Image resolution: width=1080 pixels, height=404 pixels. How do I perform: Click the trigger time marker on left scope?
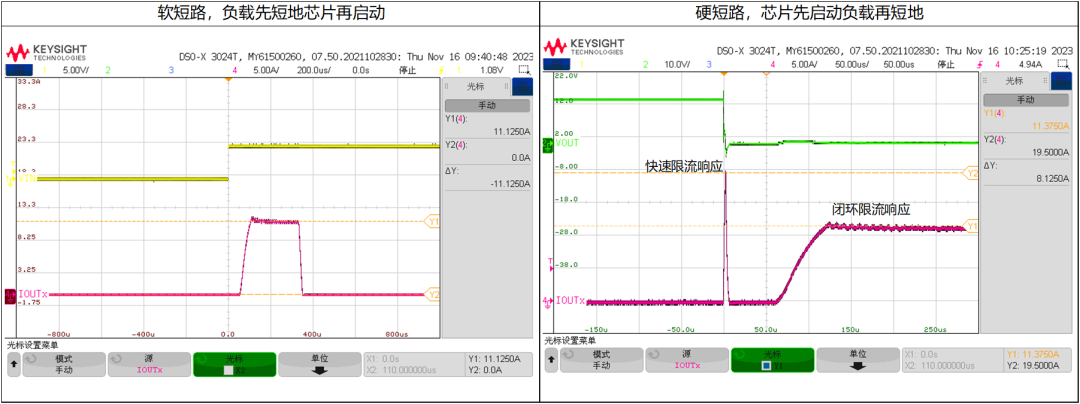click(229, 80)
